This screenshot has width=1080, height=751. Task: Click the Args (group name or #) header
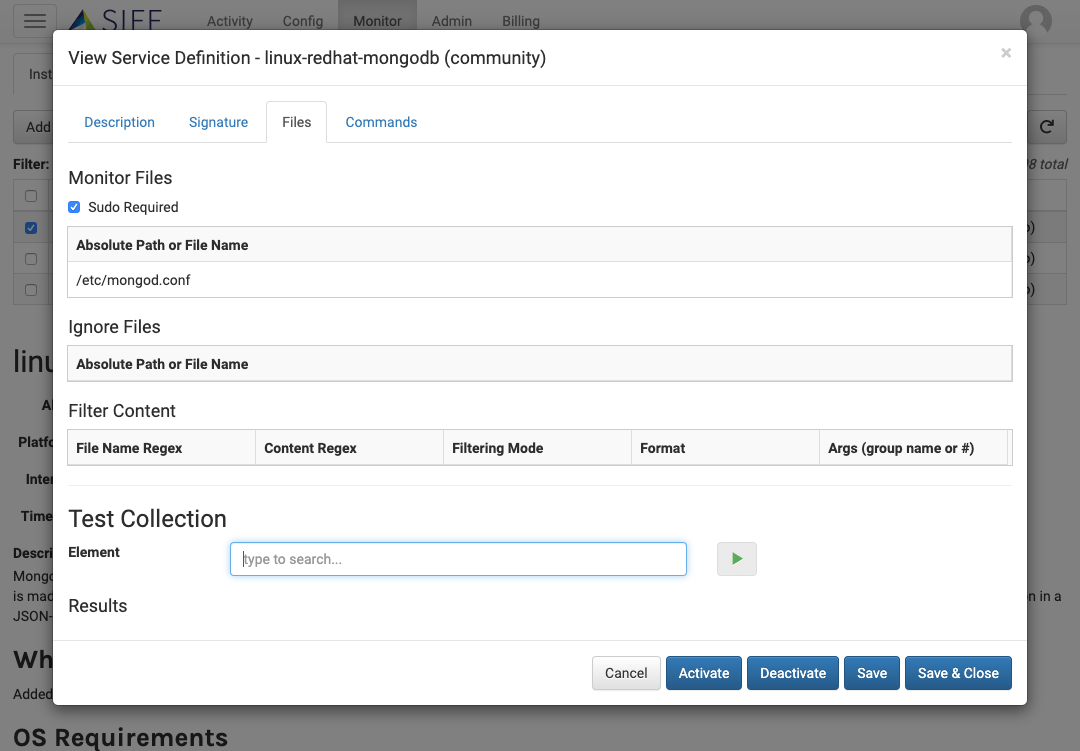tap(913, 448)
